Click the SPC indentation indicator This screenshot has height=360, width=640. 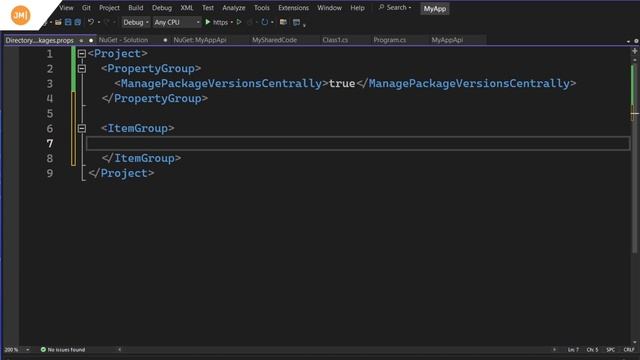(611, 349)
